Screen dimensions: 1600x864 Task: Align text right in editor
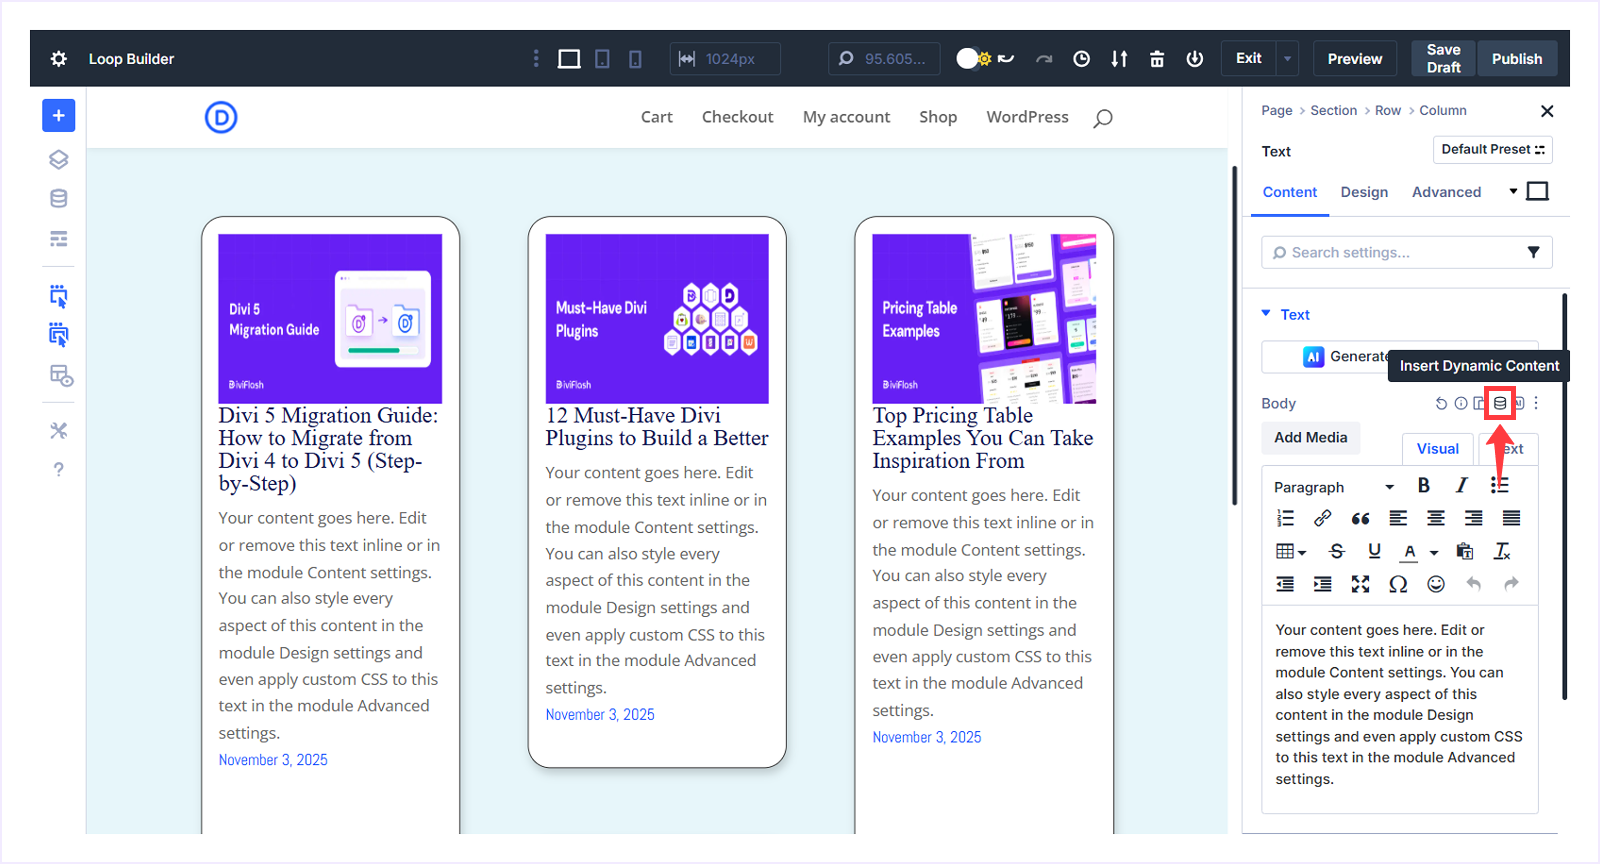click(1474, 518)
